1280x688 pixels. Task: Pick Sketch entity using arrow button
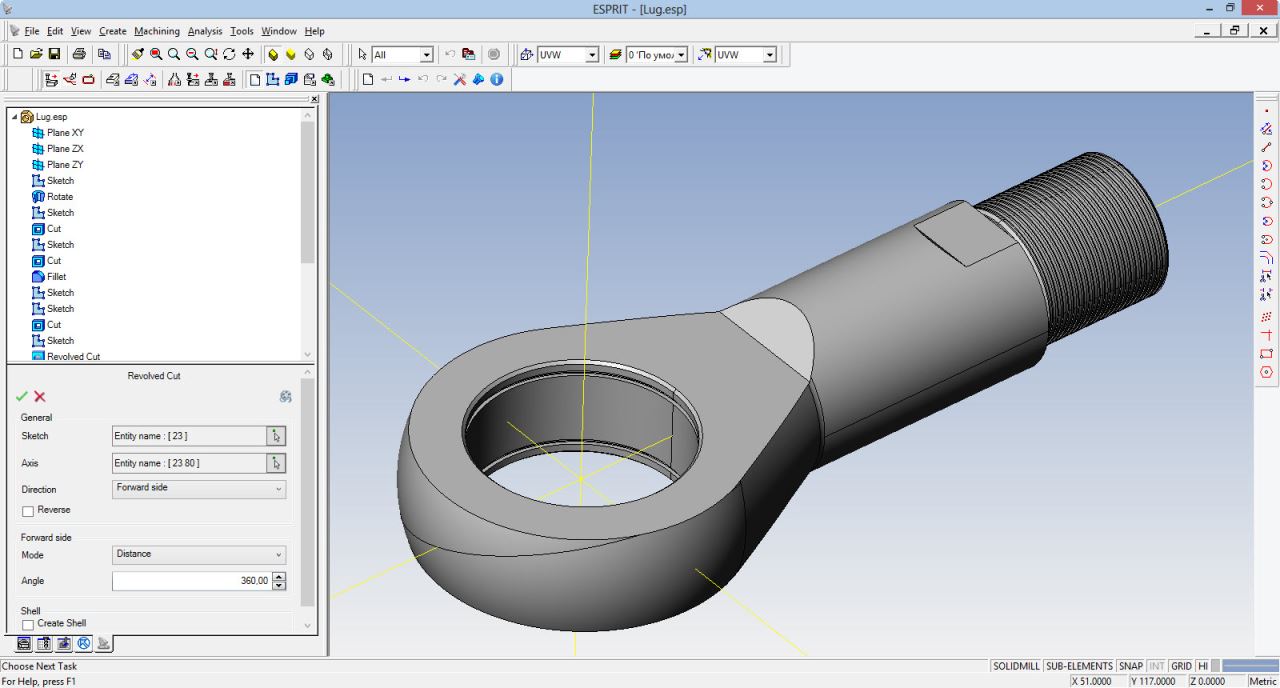tap(277, 435)
